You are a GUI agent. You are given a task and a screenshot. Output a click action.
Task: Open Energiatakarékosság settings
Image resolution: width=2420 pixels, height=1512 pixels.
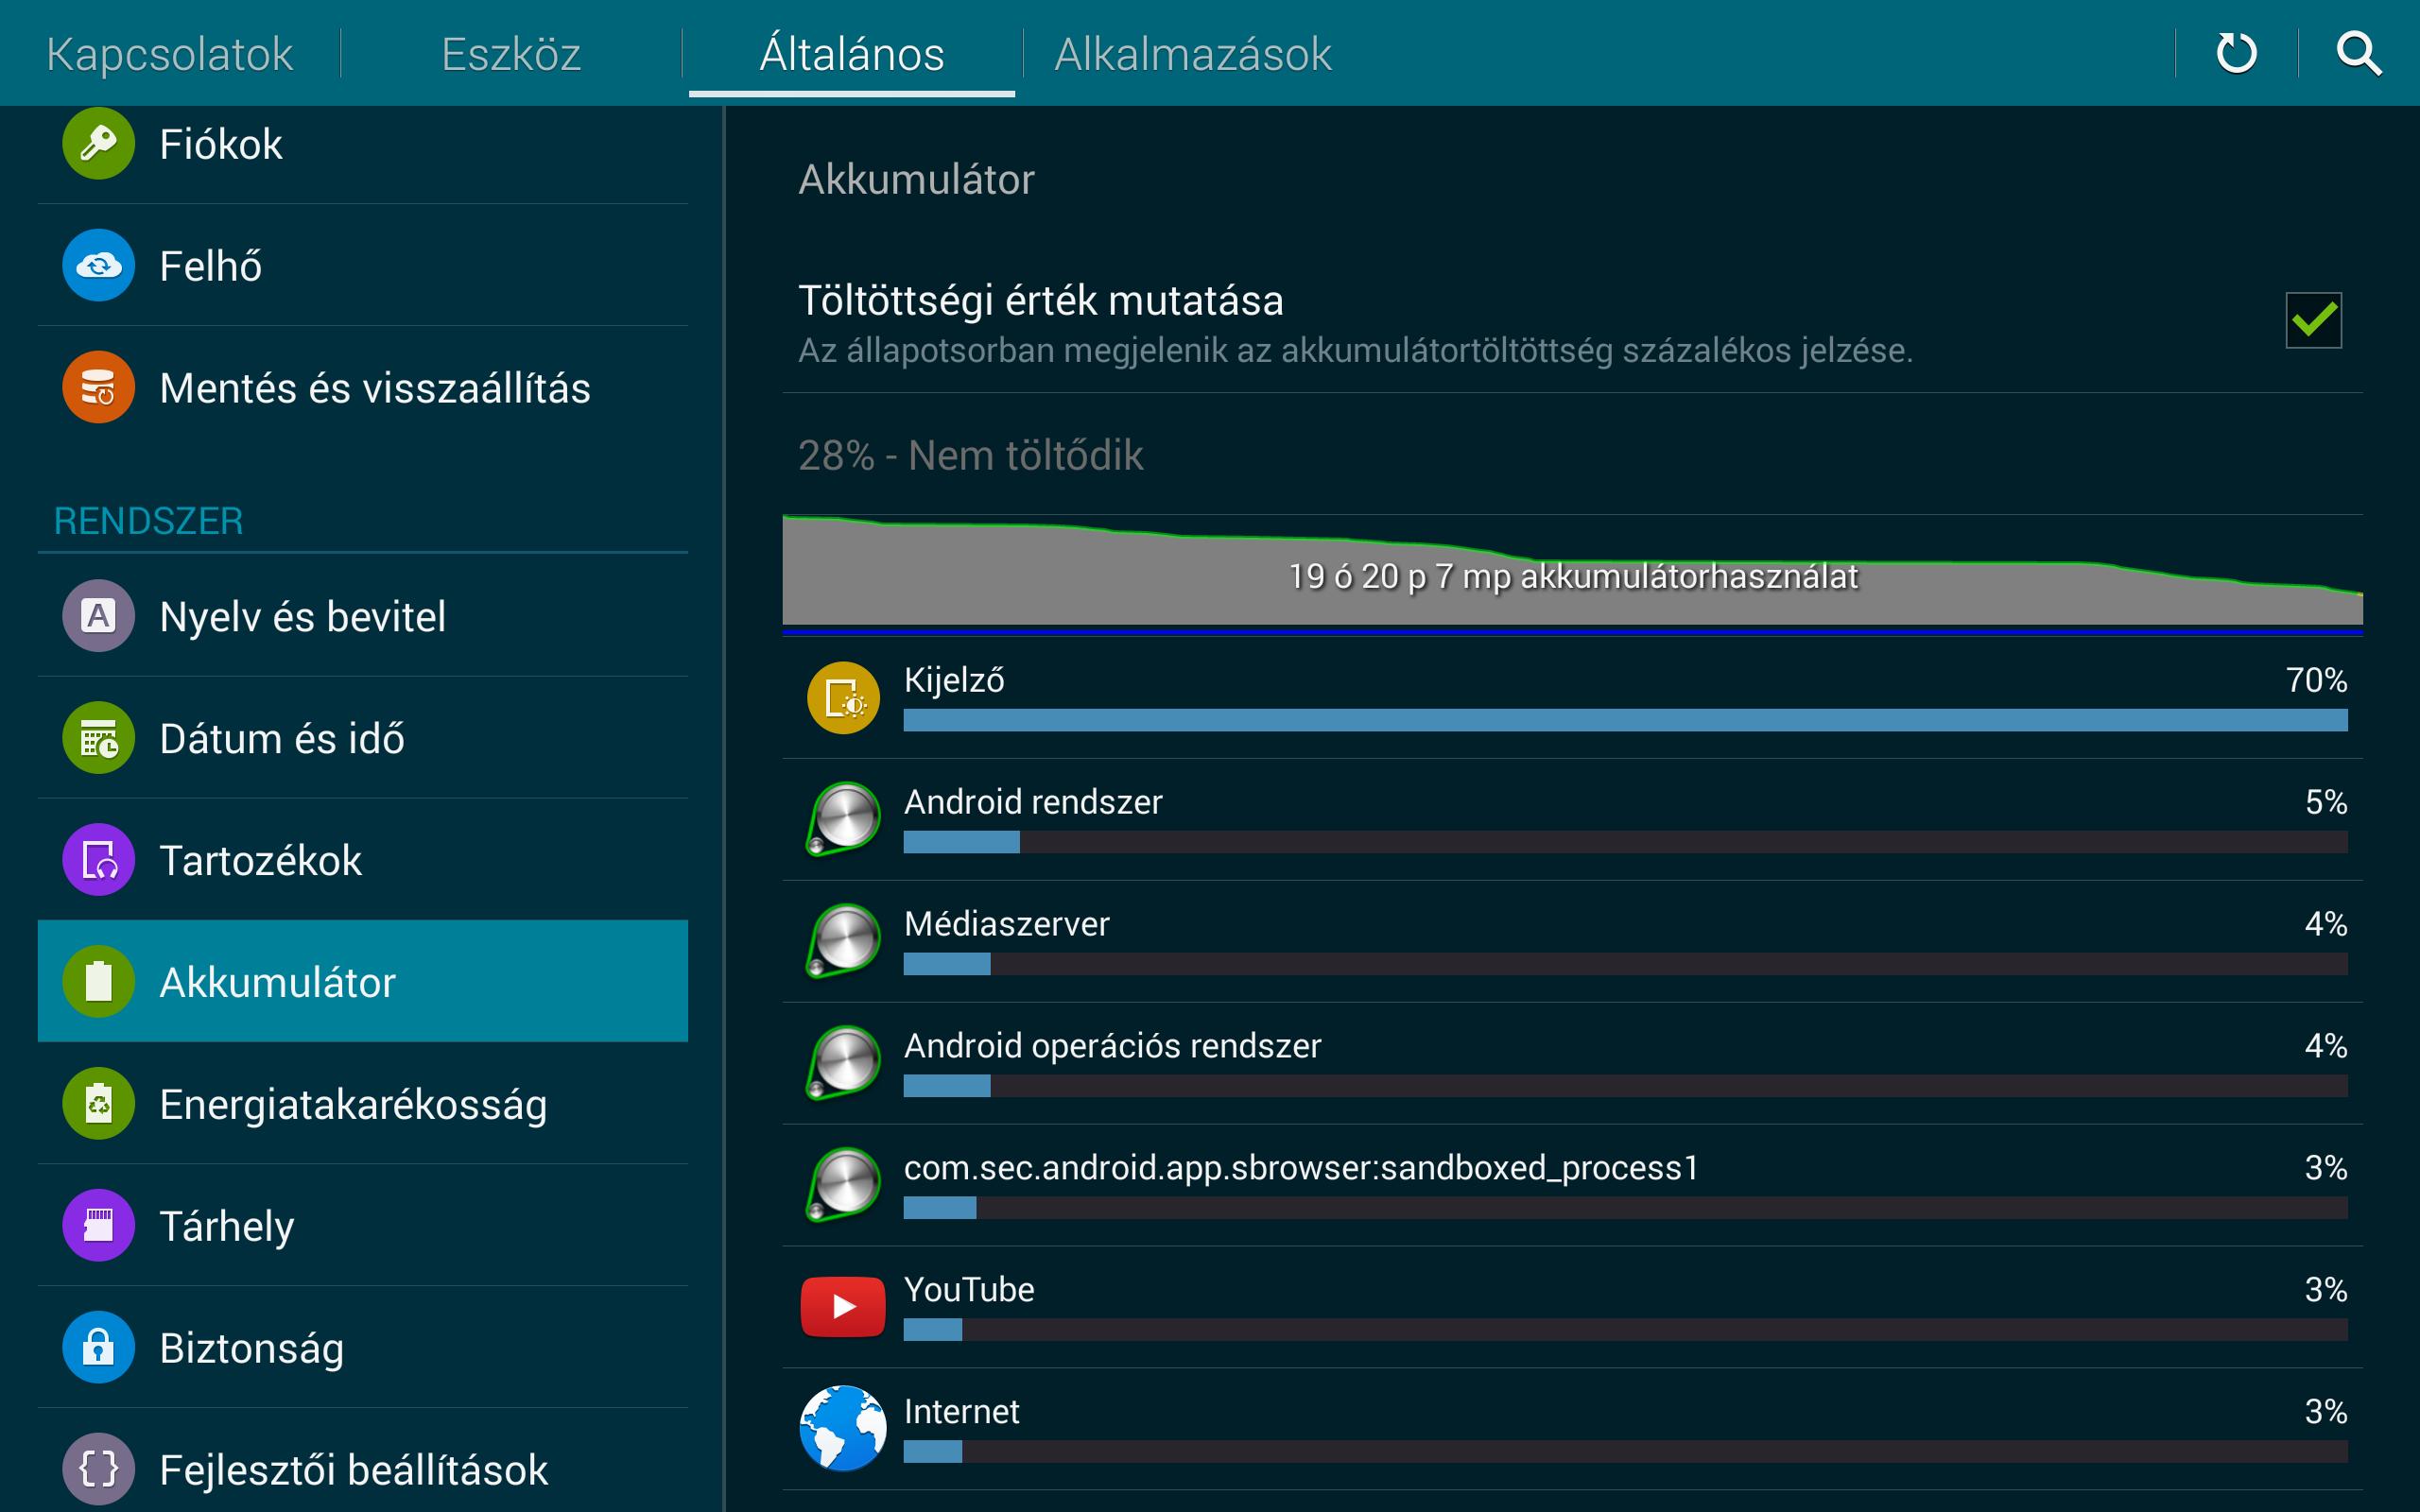[352, 1104]
